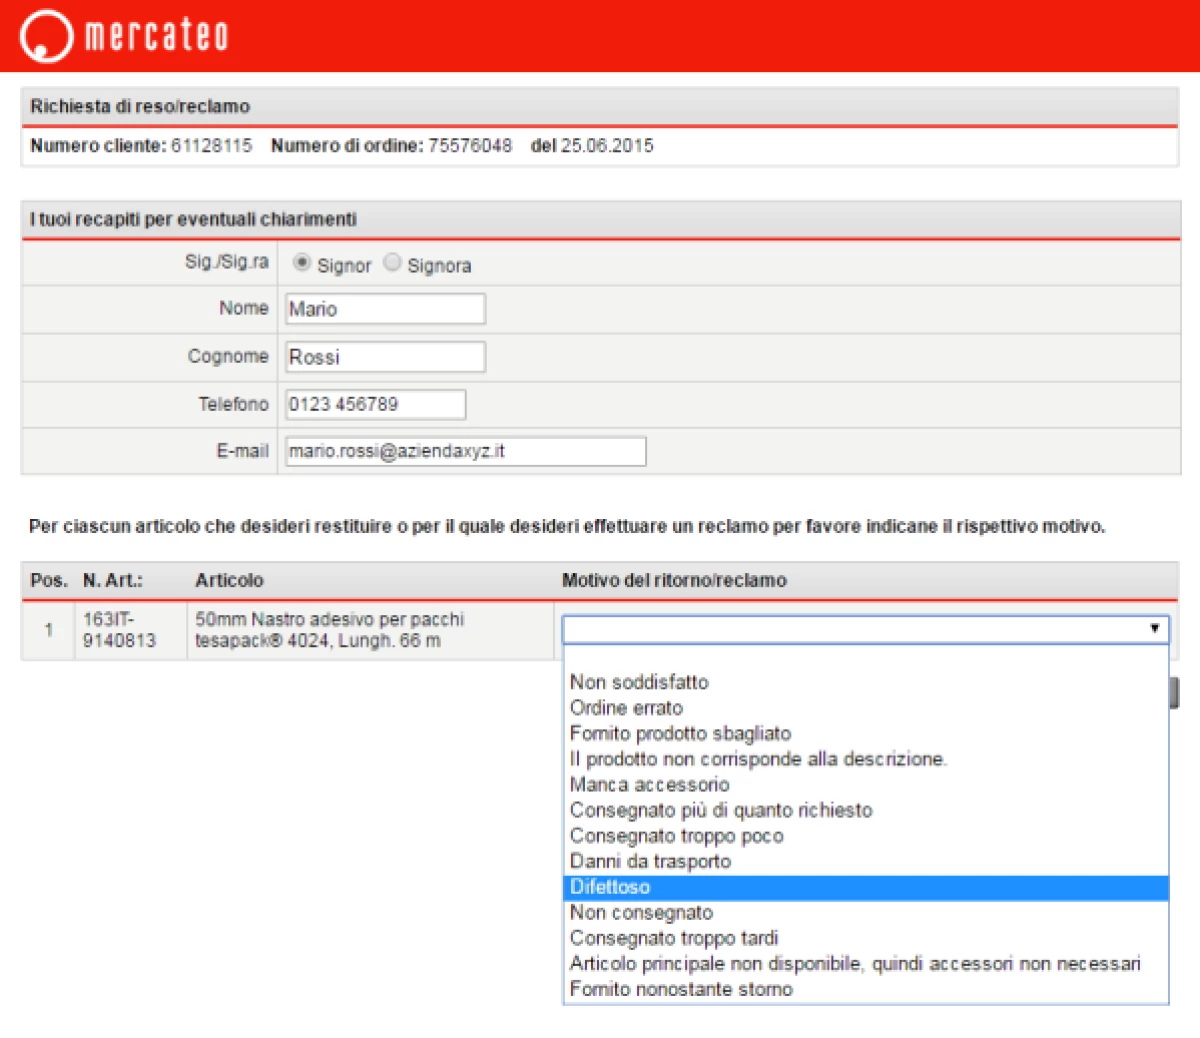This screenshot has height=1038, width=1200.
Task: Select the highlighted 'Difettoso' option
Action: tap(610, 887)
